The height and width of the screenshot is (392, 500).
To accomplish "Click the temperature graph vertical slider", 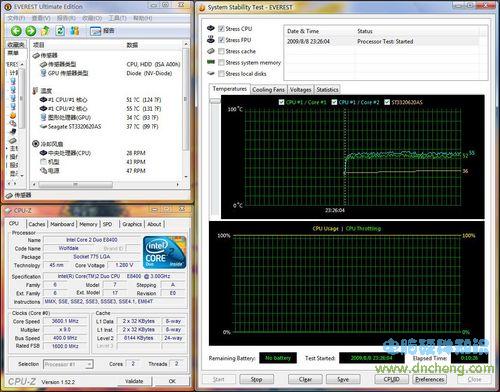I will pyautogui.click(x=215, y=101).
